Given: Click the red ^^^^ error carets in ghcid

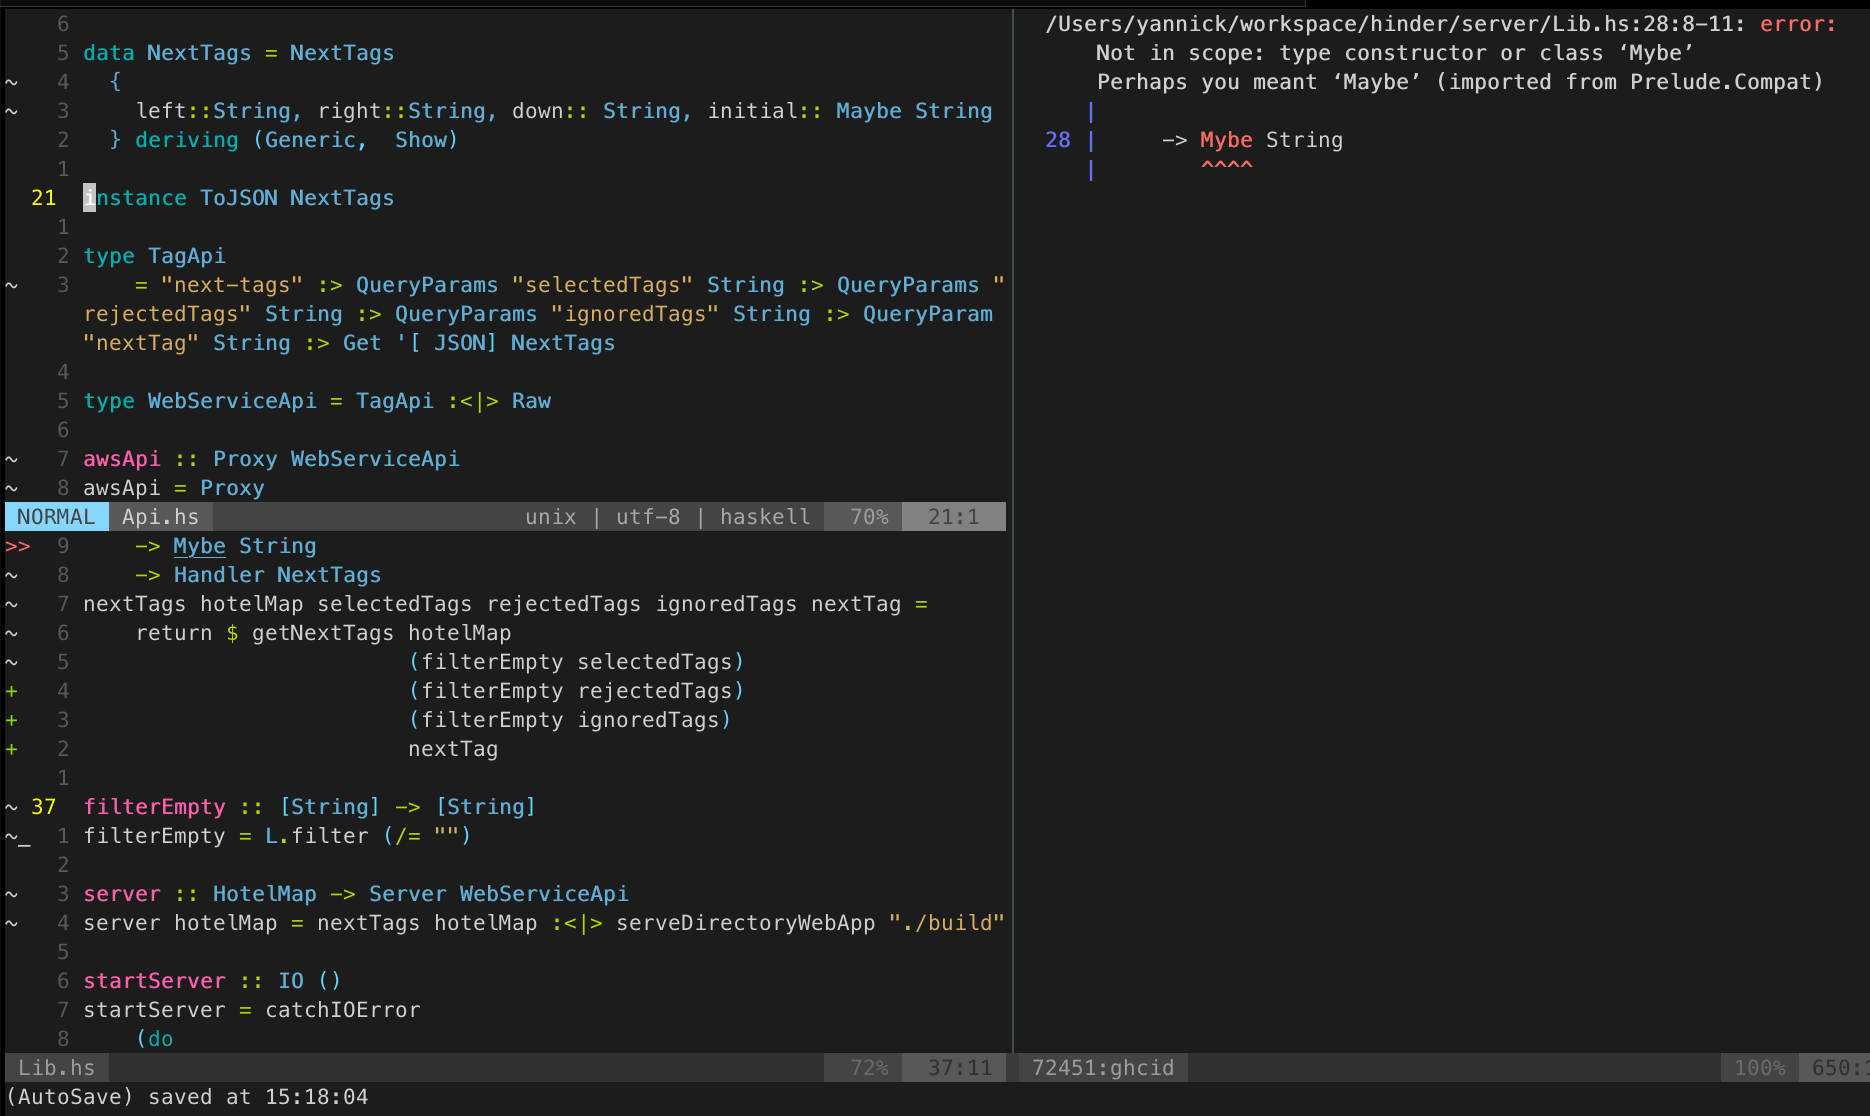Looking at the screenshot, I should click(x=1226, y=166).
